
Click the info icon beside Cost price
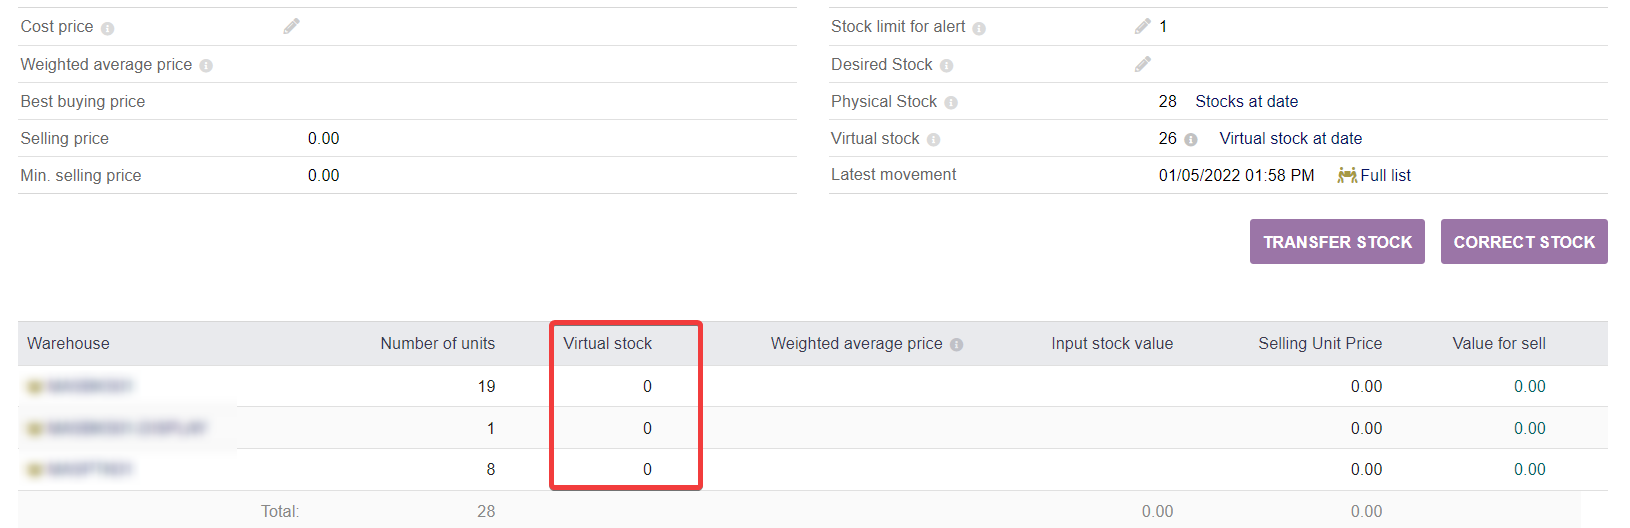click(108, 28)
